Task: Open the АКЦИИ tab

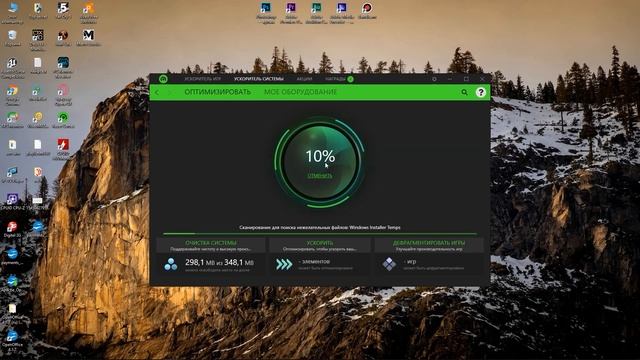Action: [304, 79]
